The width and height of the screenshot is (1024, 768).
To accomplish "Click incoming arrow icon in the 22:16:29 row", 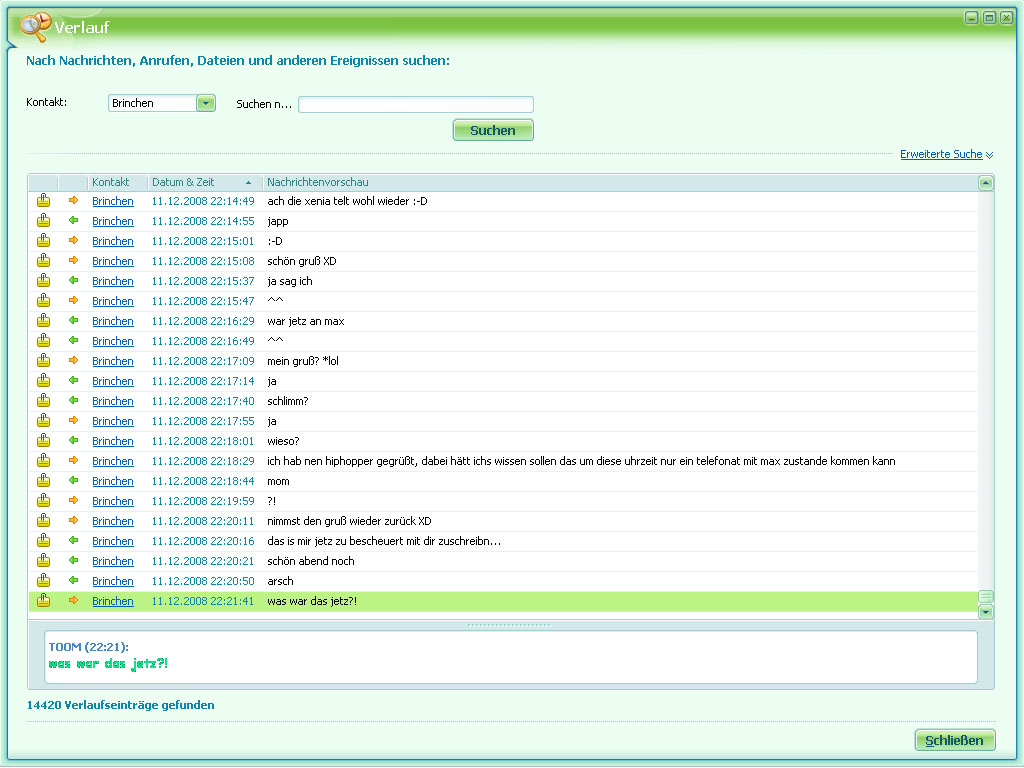I will click(x=73, y=321).
